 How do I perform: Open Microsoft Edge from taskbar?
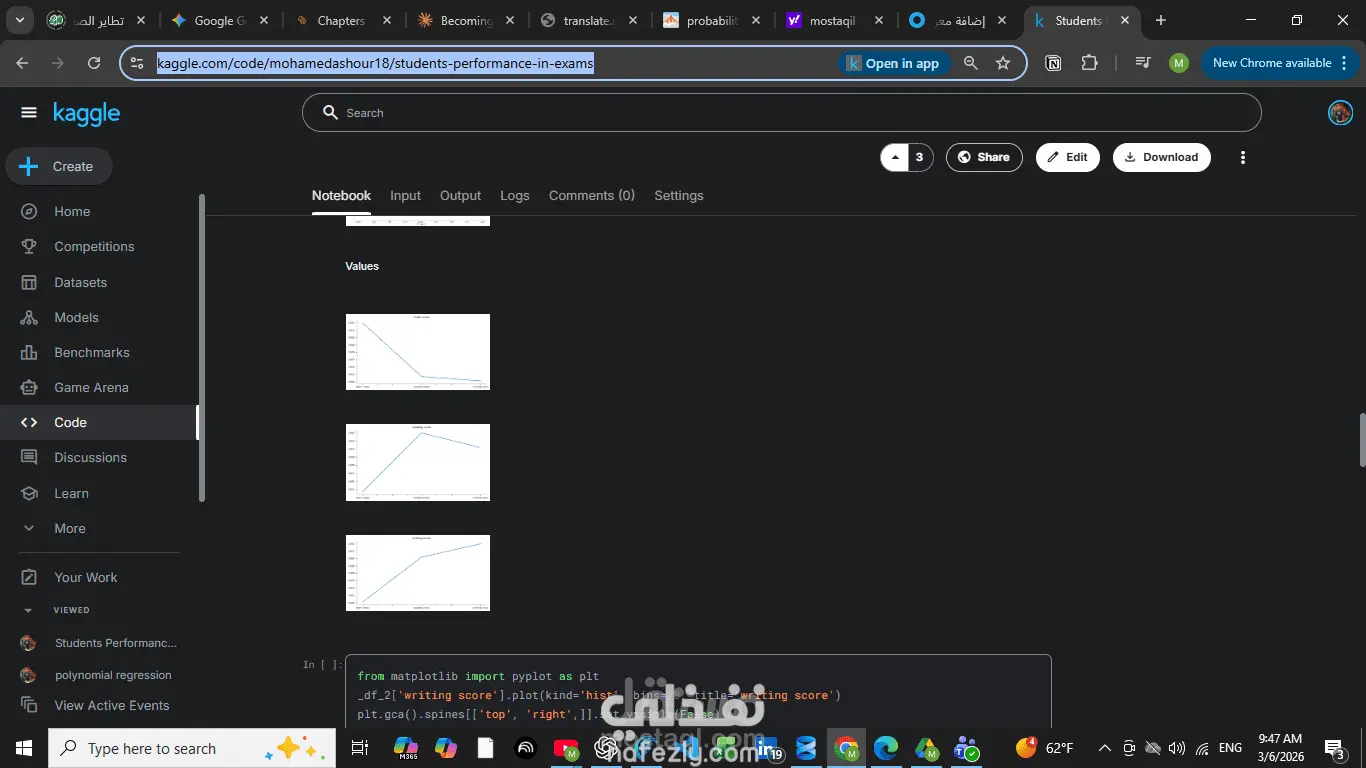point(886,748)
